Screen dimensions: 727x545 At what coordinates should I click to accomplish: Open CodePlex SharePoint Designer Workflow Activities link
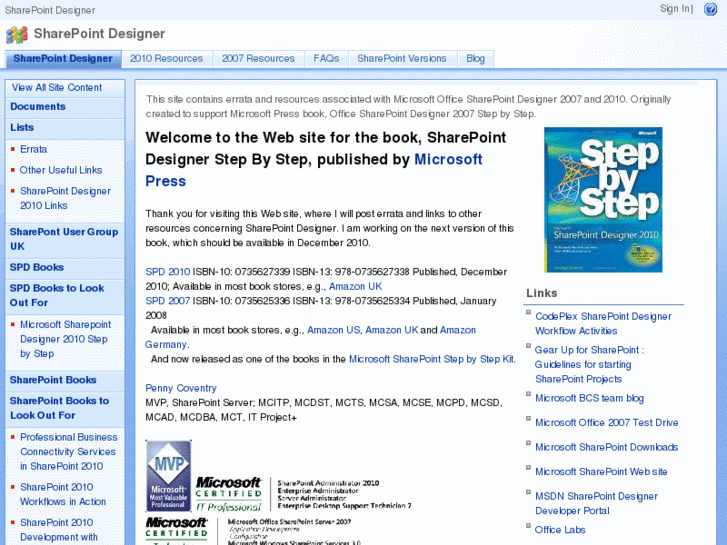[603, 324]
